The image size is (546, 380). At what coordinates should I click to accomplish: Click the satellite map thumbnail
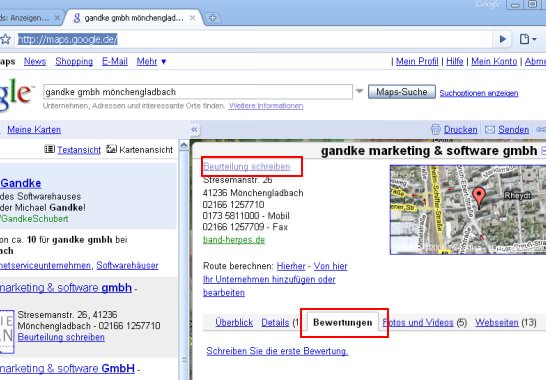pyautogui.click(x=468, y=210)
